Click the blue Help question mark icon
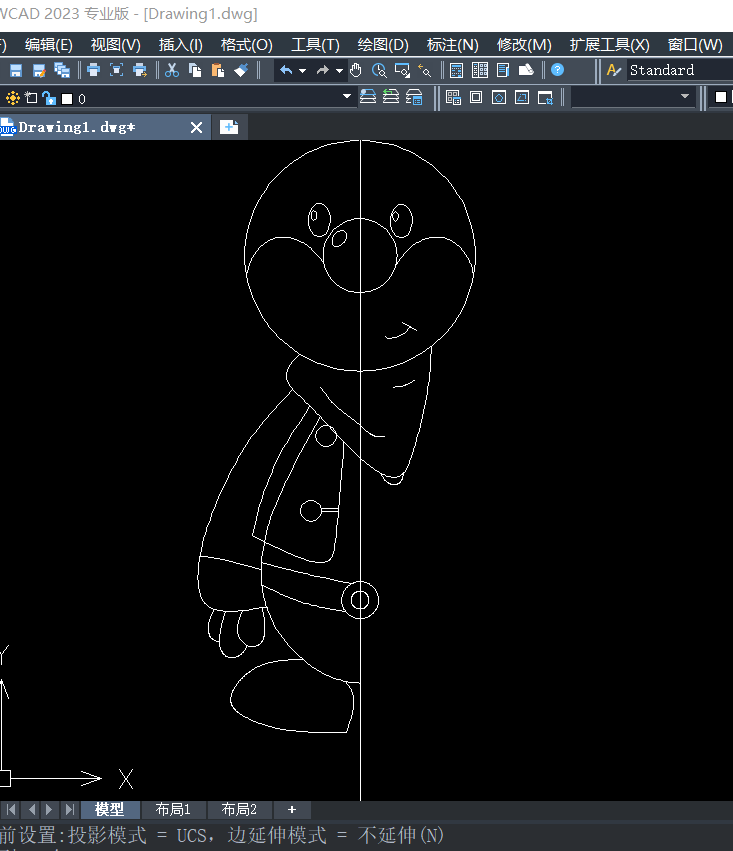The width and height of the screenshot is (733, 851). [x=557, y=70]
